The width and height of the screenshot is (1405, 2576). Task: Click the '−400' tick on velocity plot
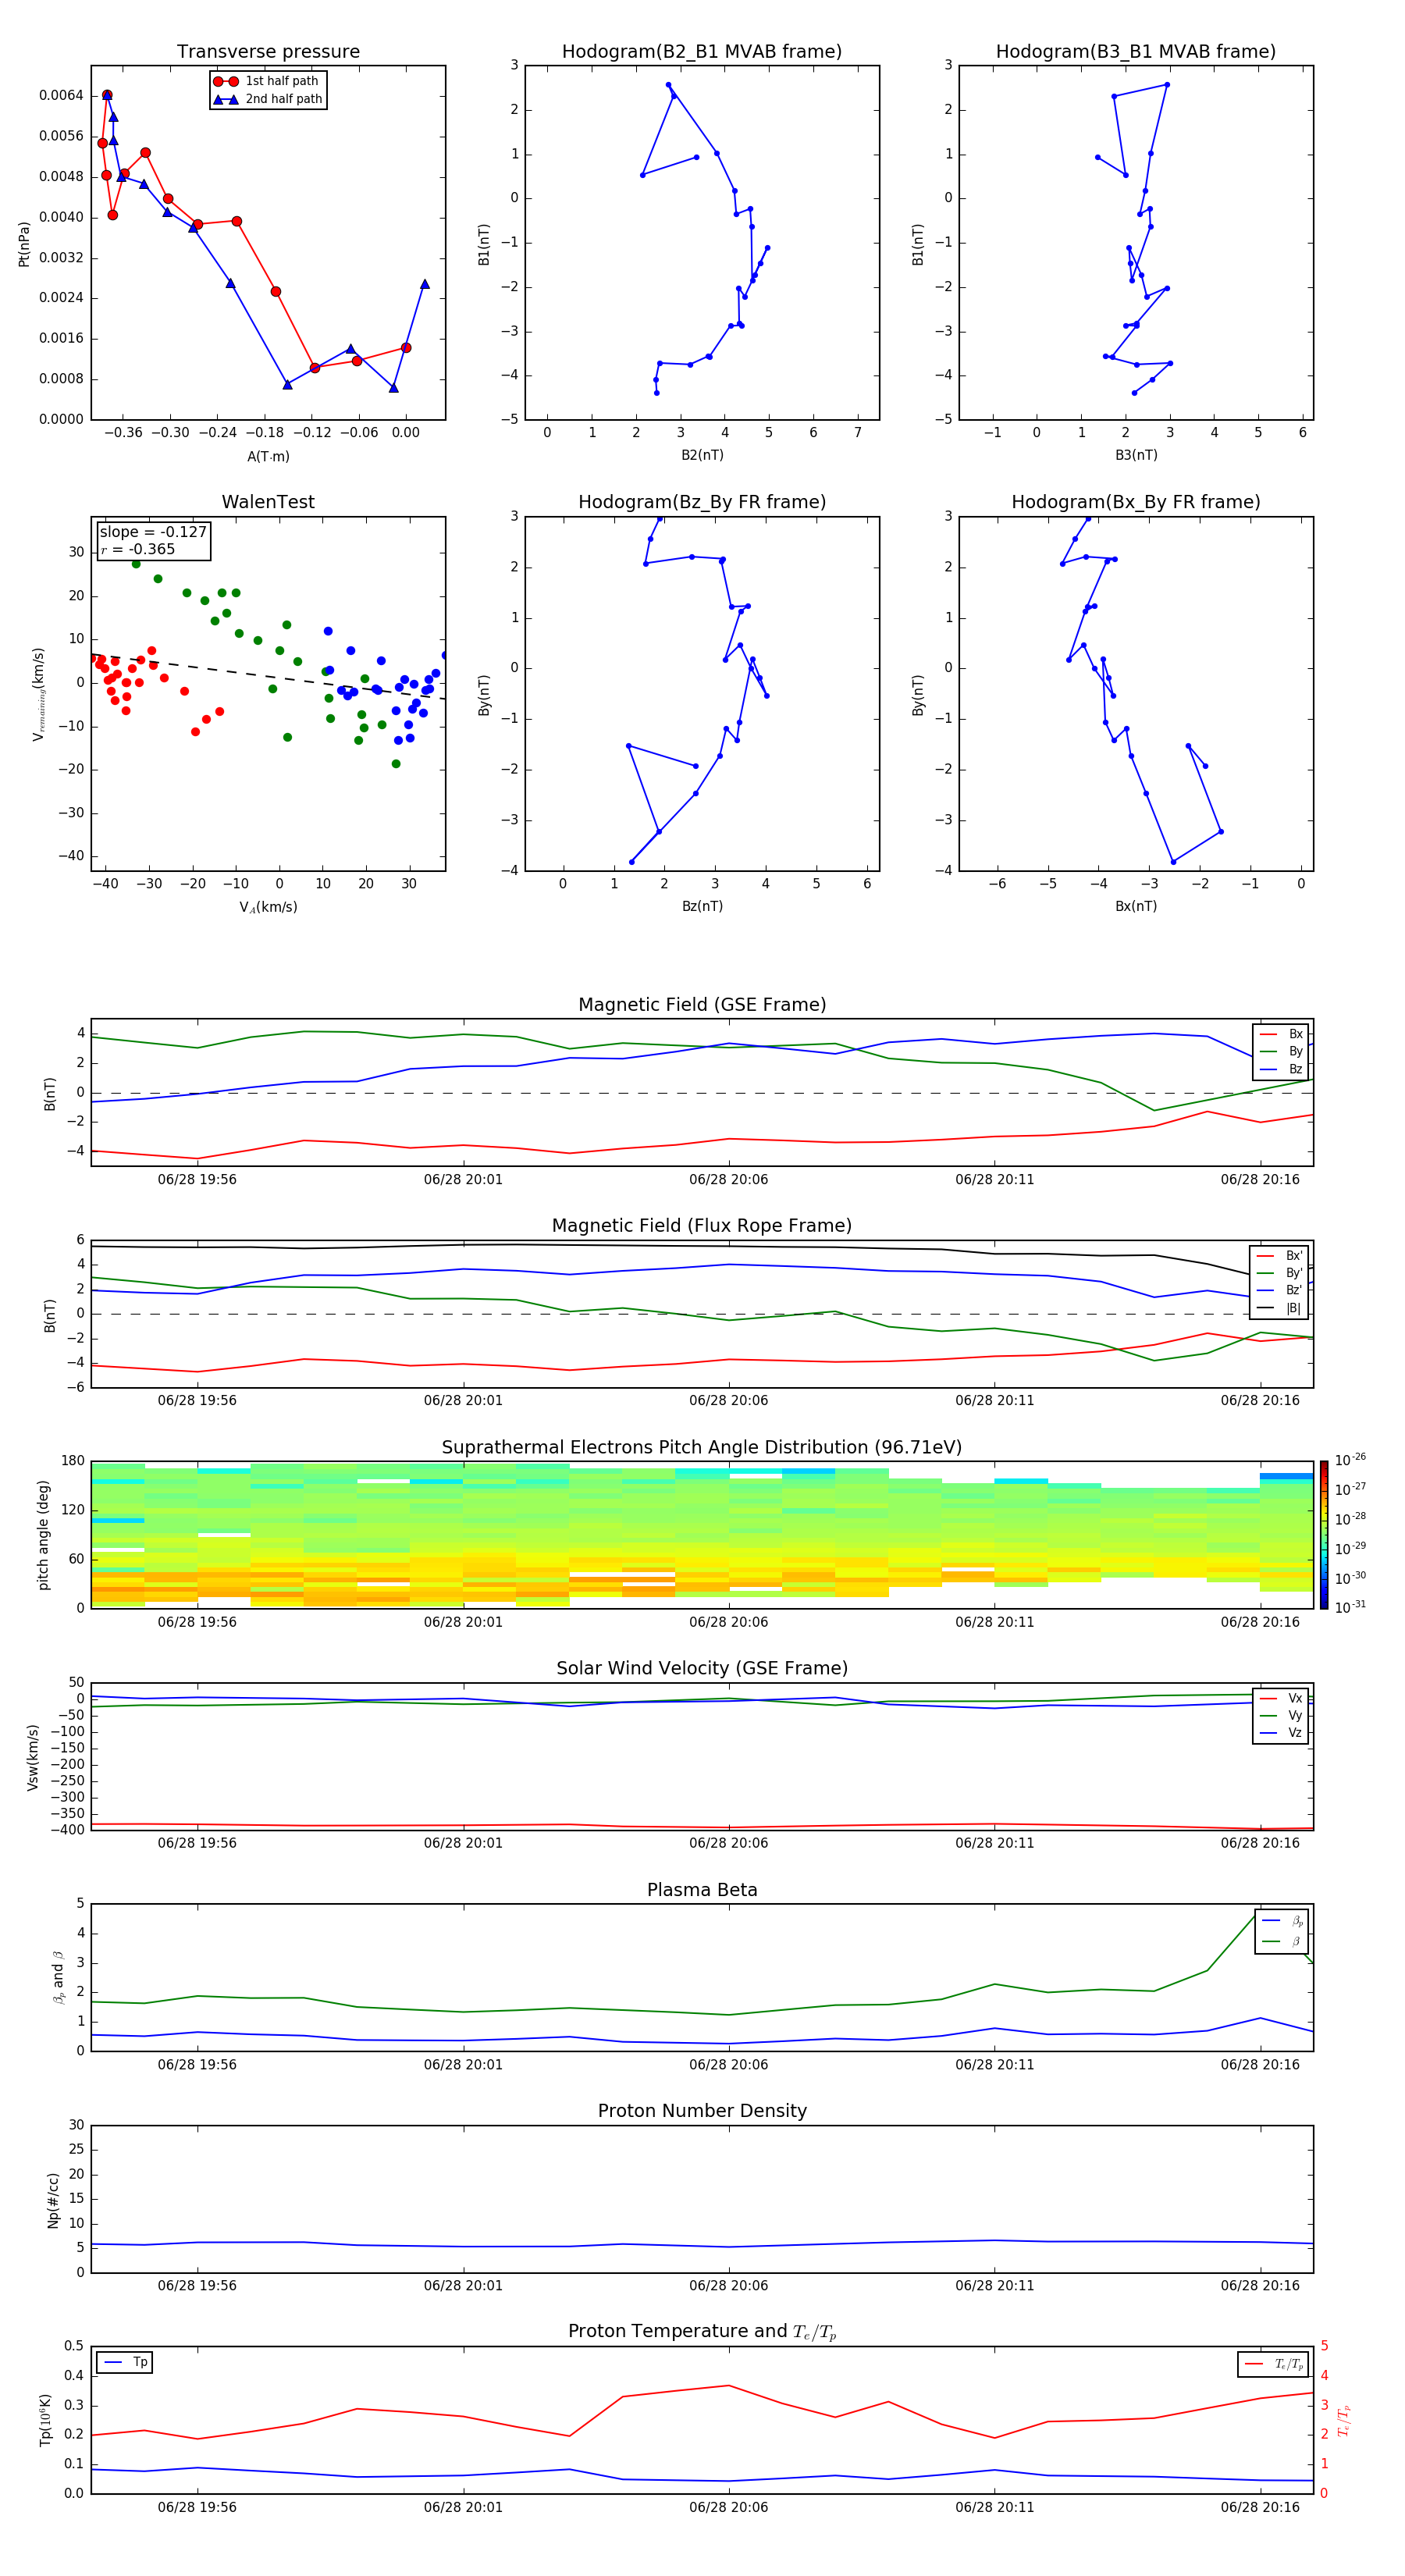[x=68, y=1830]
